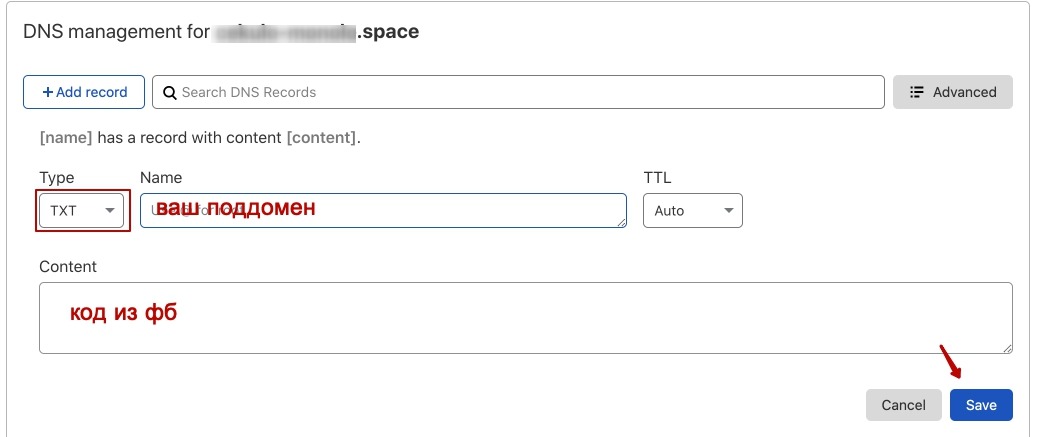Click the Type field label

coord(57,177)
